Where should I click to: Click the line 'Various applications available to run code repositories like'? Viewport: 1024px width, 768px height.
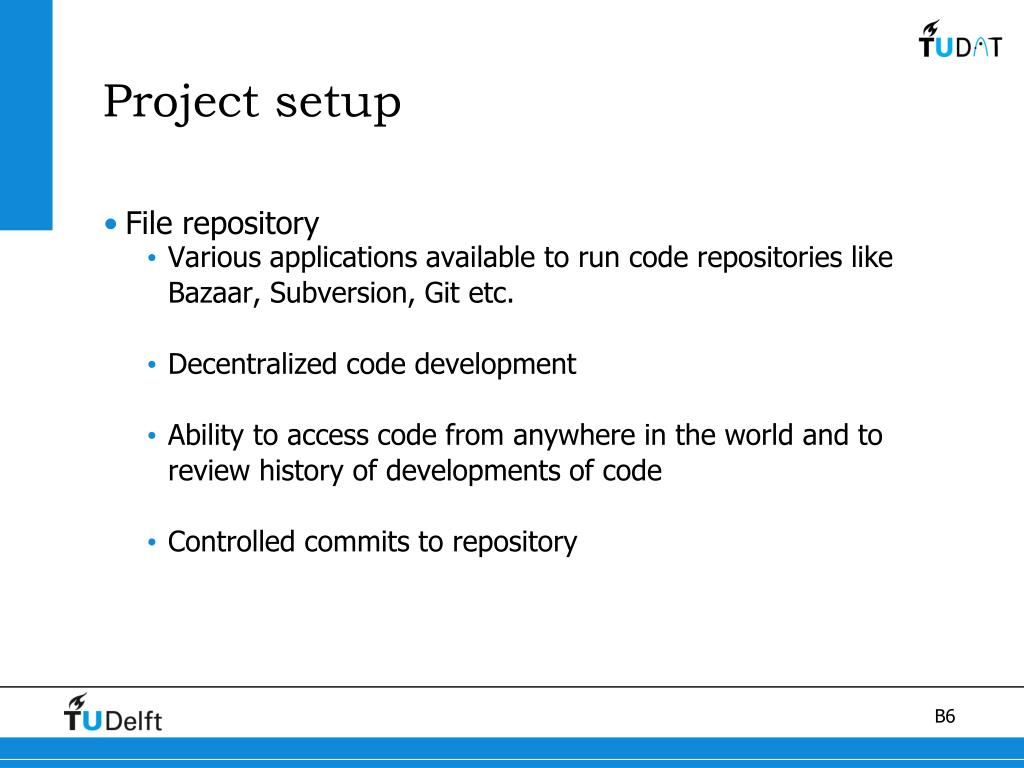pos(530,257)
